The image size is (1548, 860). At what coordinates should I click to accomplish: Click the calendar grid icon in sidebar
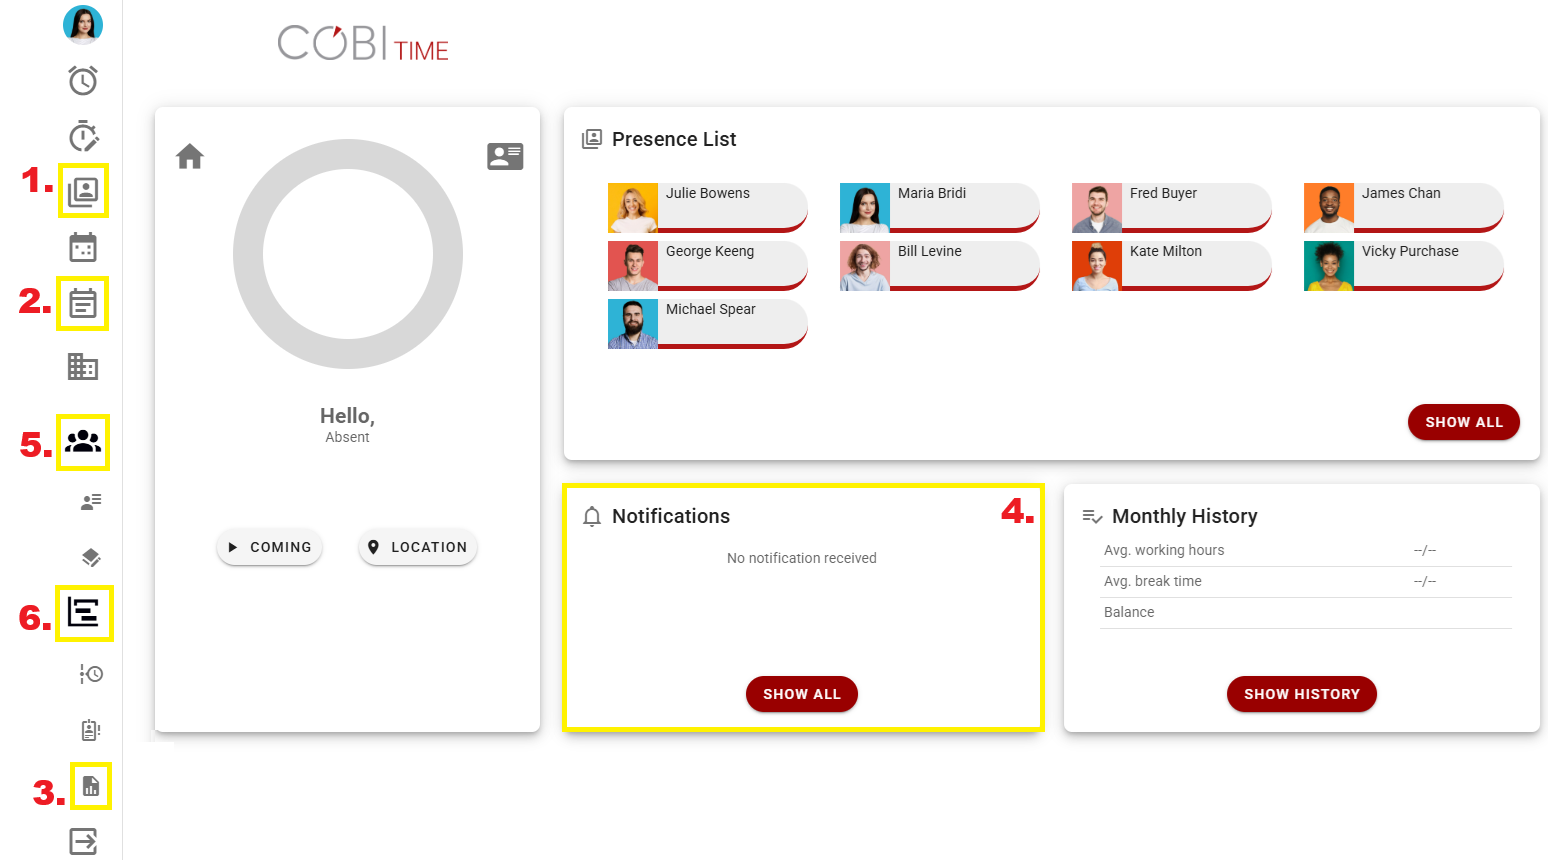[83, 247]
